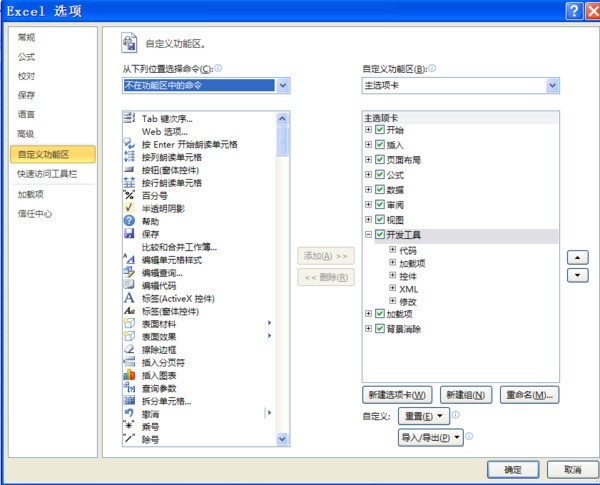
Task: Move selected tab down with arrow button
Action: pyautogui.click(x=577, y=275)
